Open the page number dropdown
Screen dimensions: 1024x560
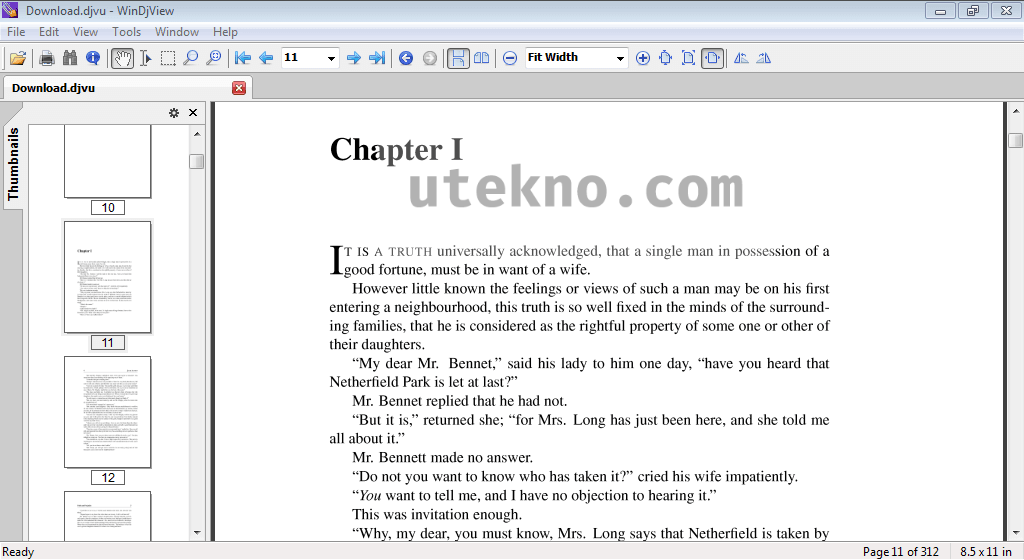pos(331,58)
